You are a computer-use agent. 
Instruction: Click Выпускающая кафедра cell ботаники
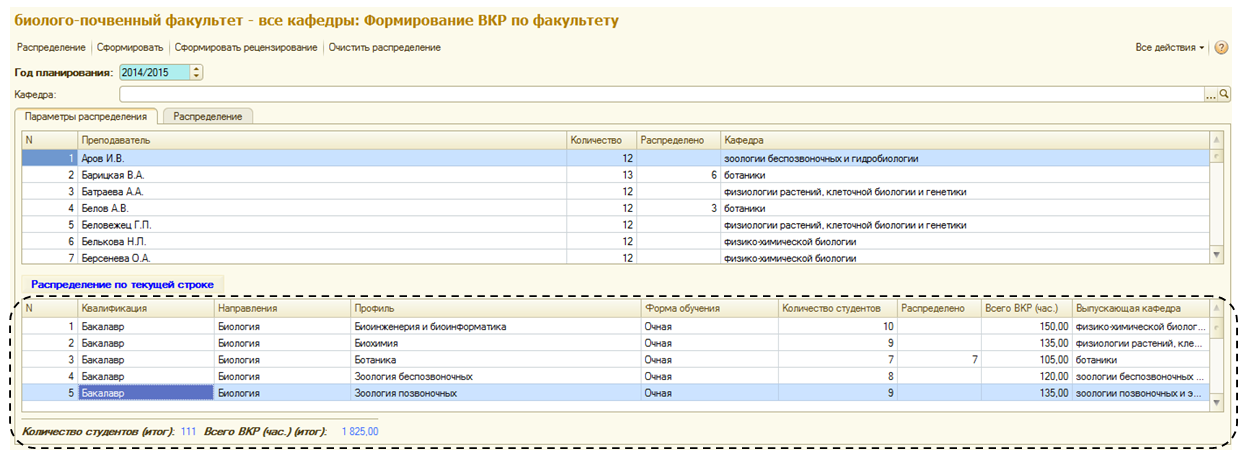[x=1141, y=359]
